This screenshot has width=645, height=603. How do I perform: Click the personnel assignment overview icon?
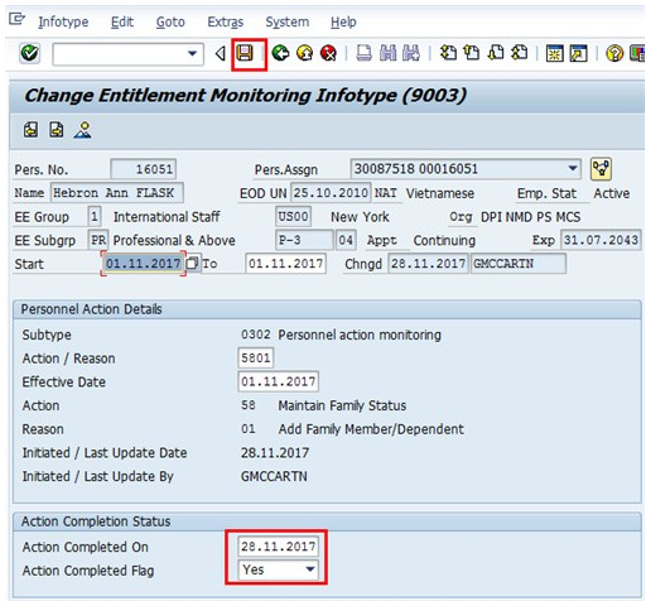[601, 169]
